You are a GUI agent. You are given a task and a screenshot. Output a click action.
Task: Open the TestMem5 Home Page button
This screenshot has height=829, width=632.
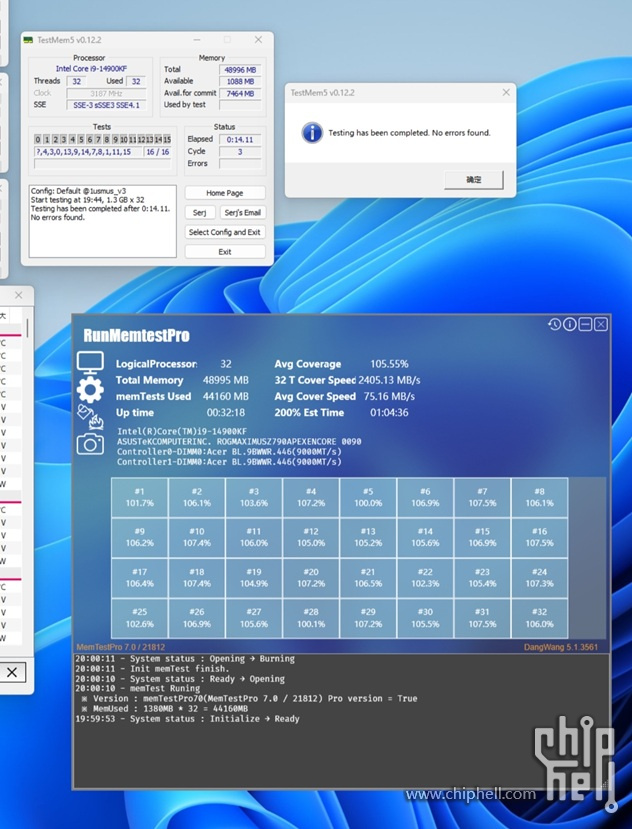(225, 193)
